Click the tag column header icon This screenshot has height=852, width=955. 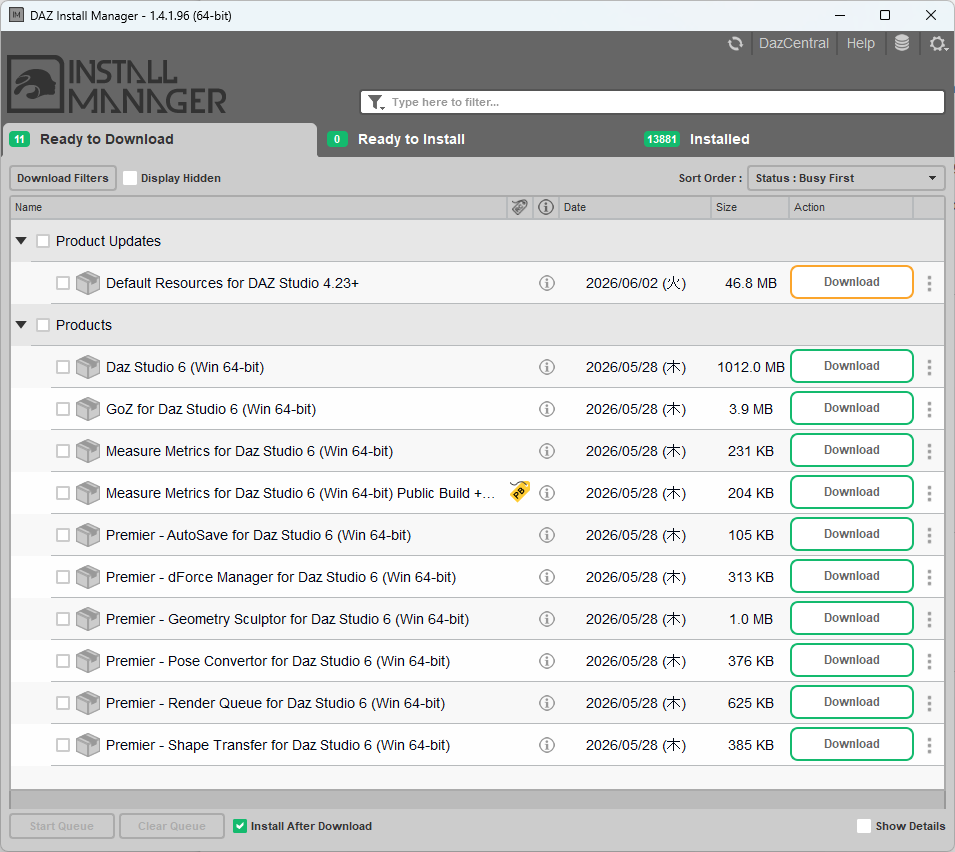click(x=520, y=207)
